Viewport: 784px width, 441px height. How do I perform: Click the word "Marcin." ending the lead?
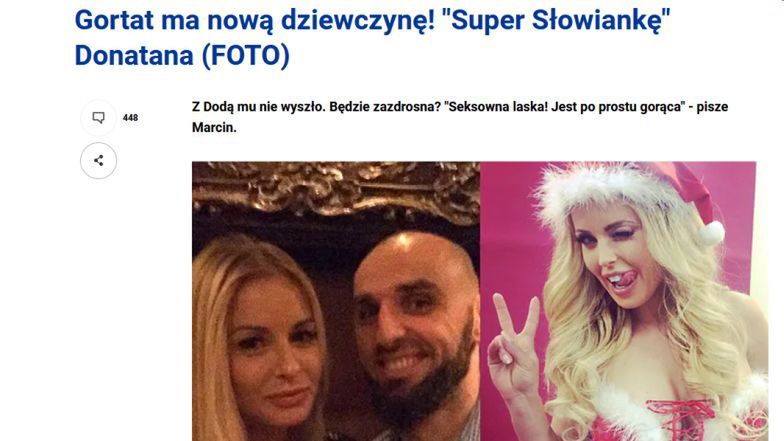coord(214,128)
